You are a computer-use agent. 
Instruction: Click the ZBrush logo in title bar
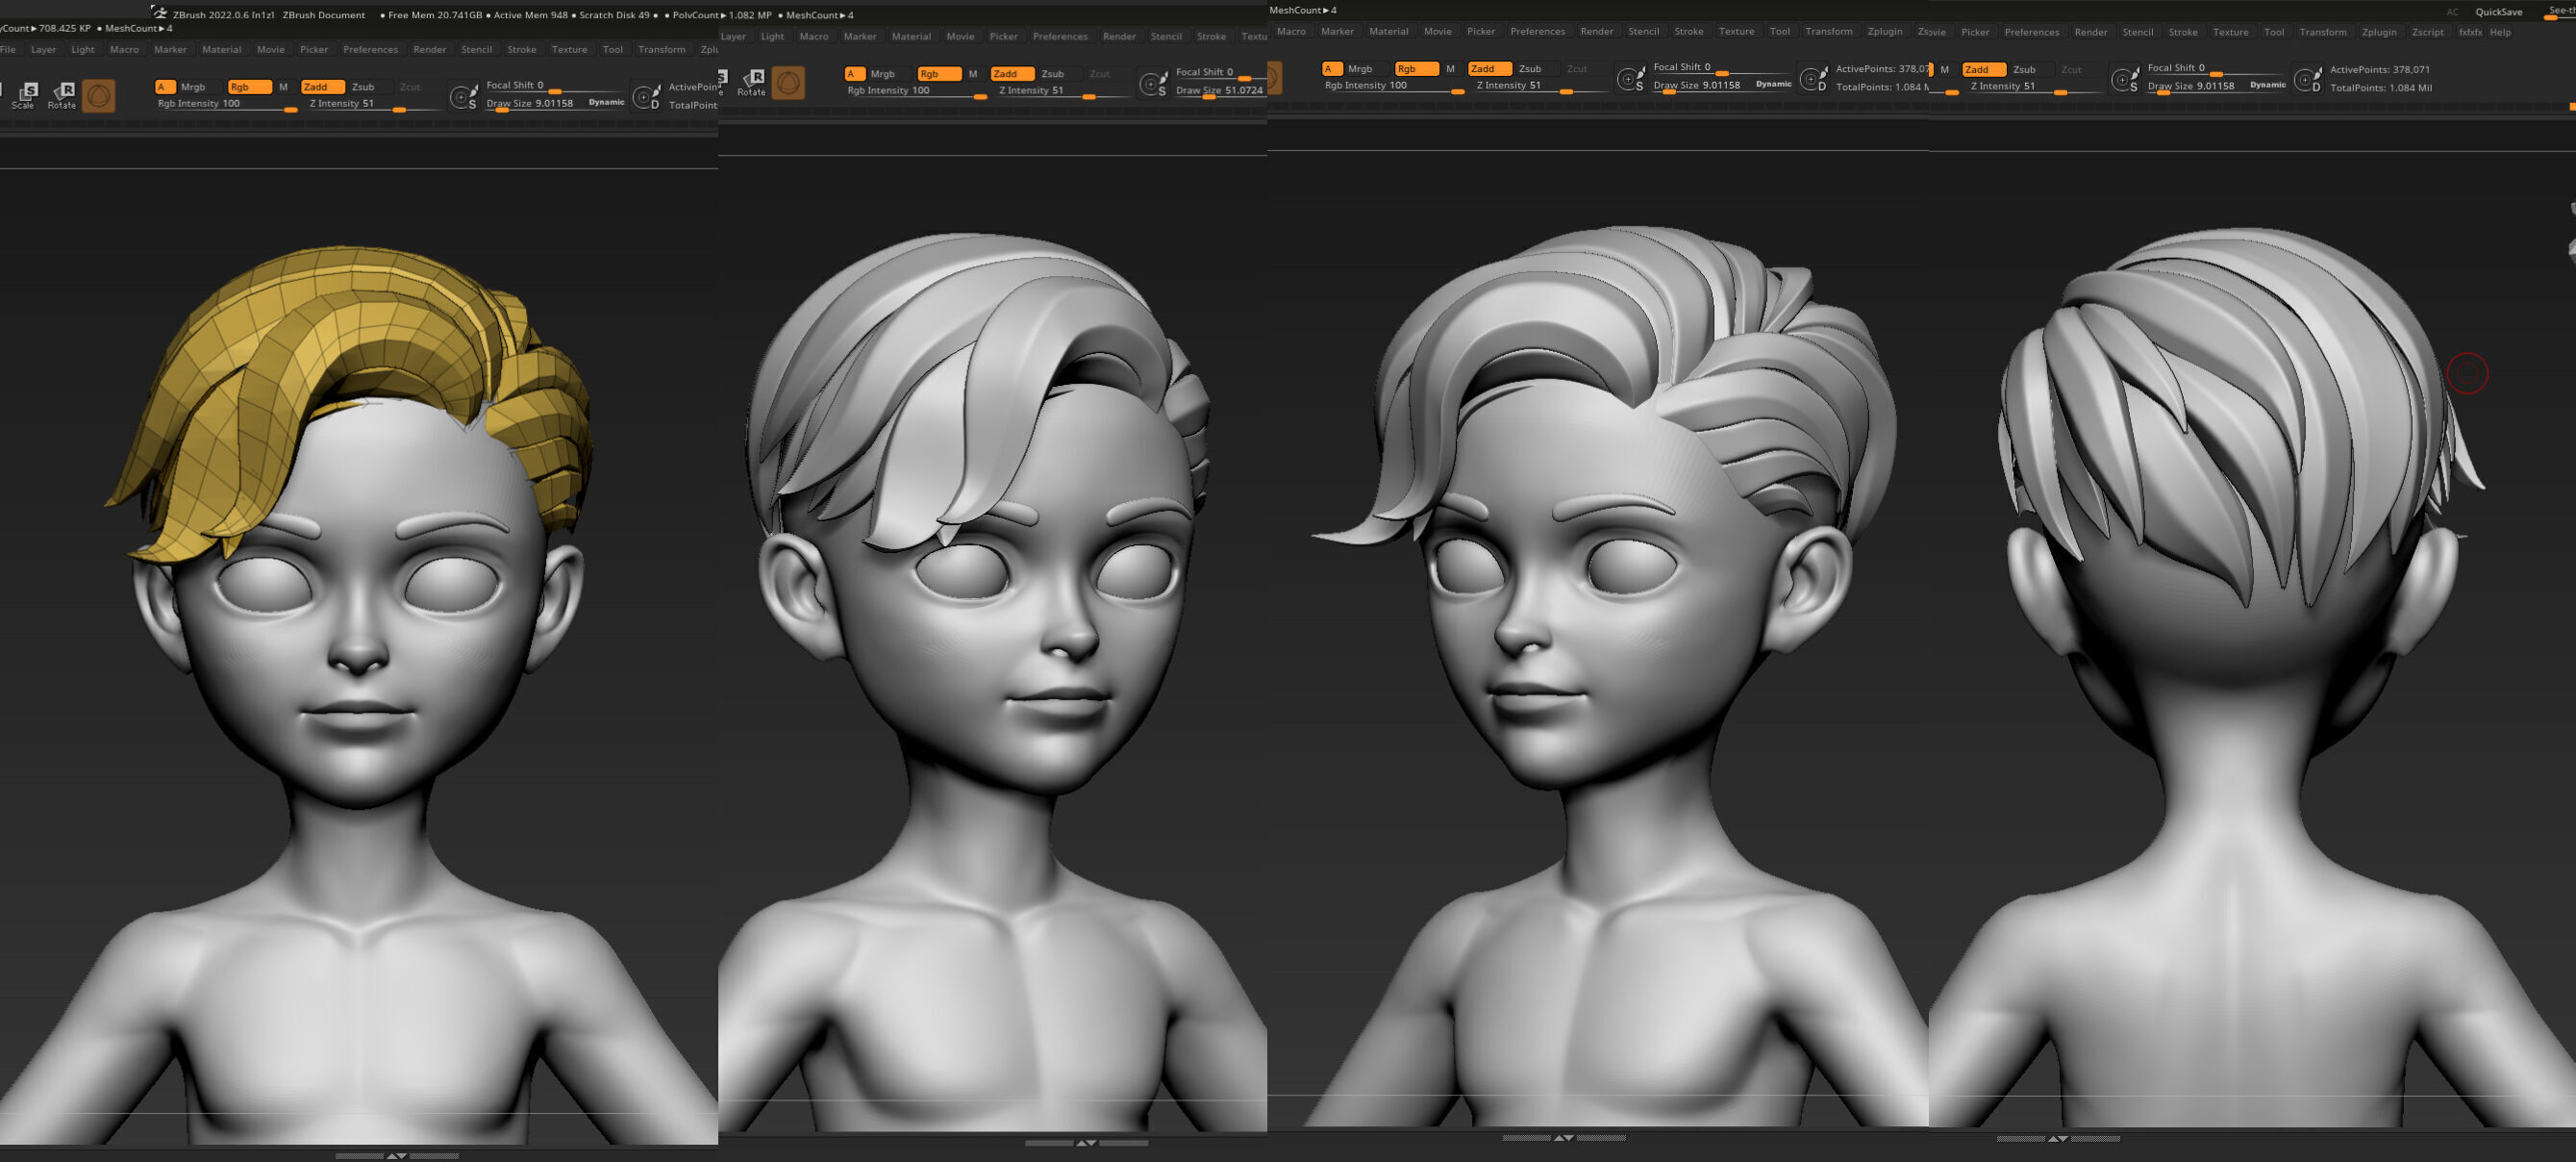click(x=160, y=14)
